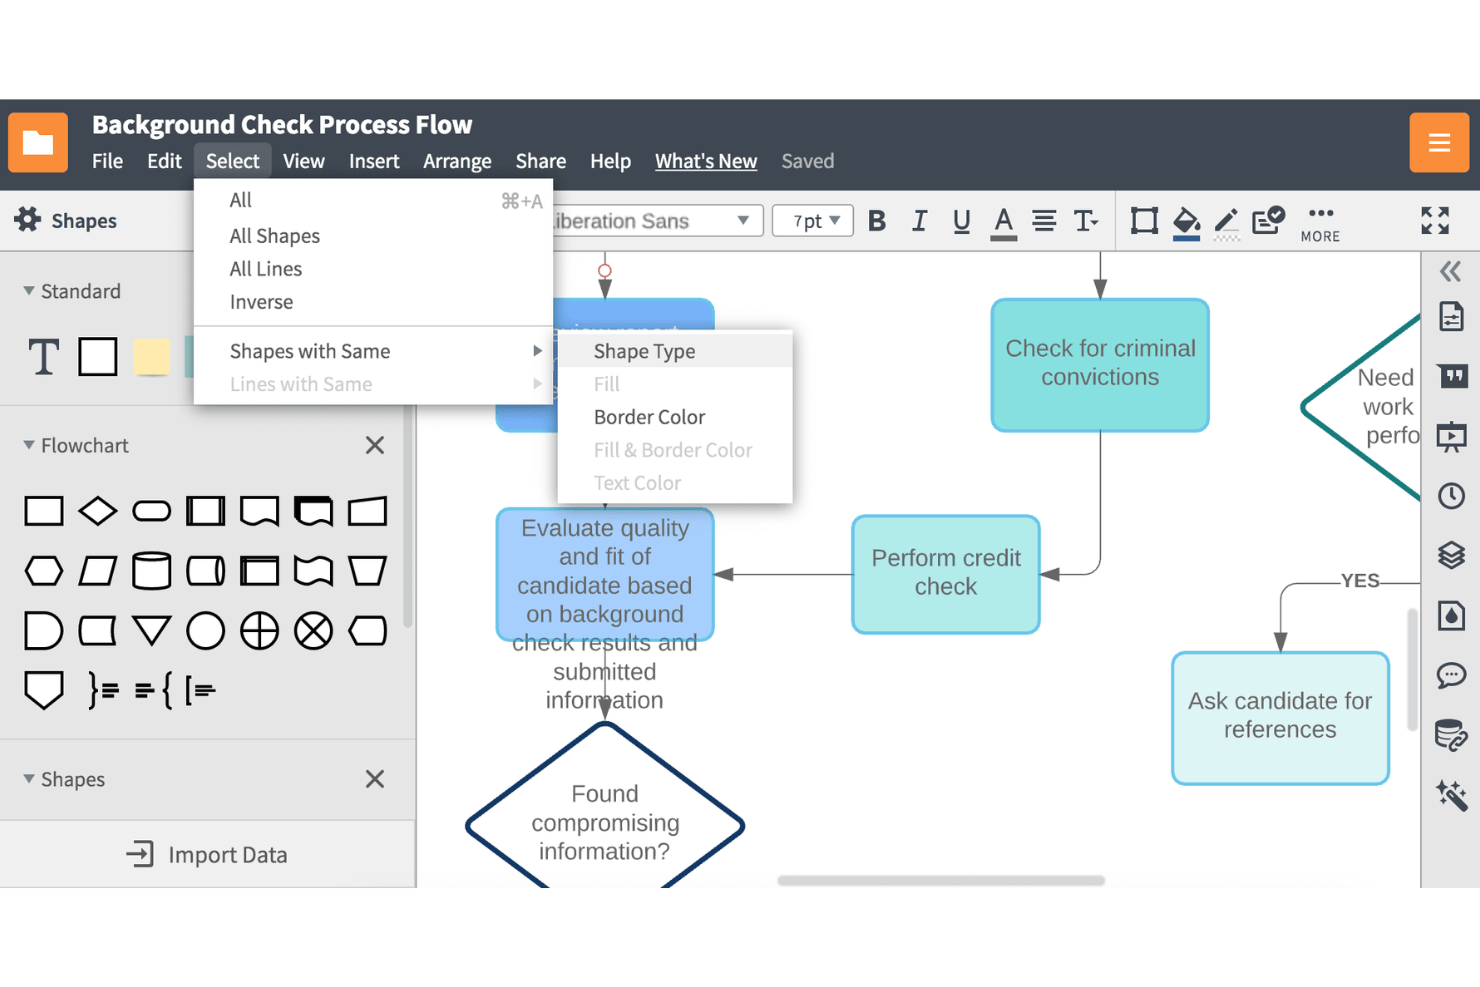Click the shape action checkmark icon
This screenshot has height=987, width=1480.
pos(1268,220)
